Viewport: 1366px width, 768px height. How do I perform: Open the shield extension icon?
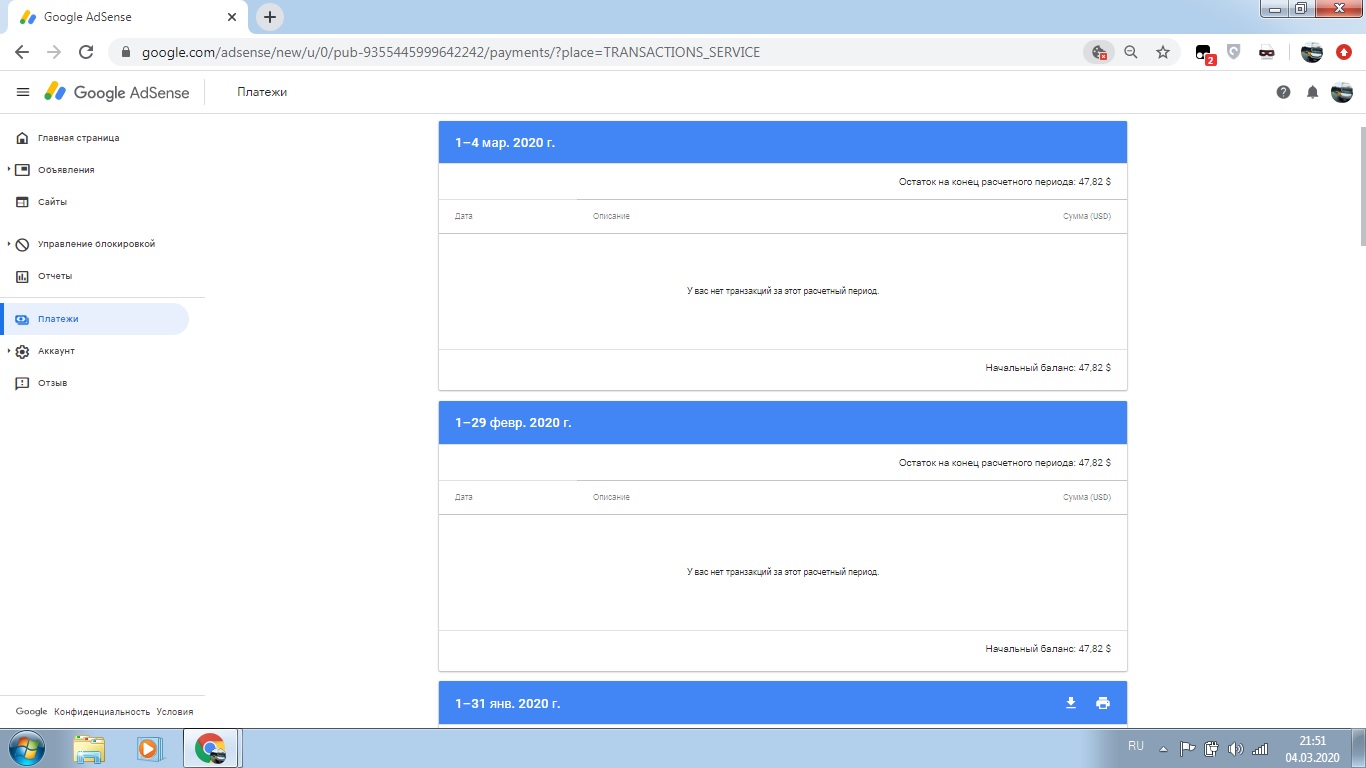[1234, 52]
